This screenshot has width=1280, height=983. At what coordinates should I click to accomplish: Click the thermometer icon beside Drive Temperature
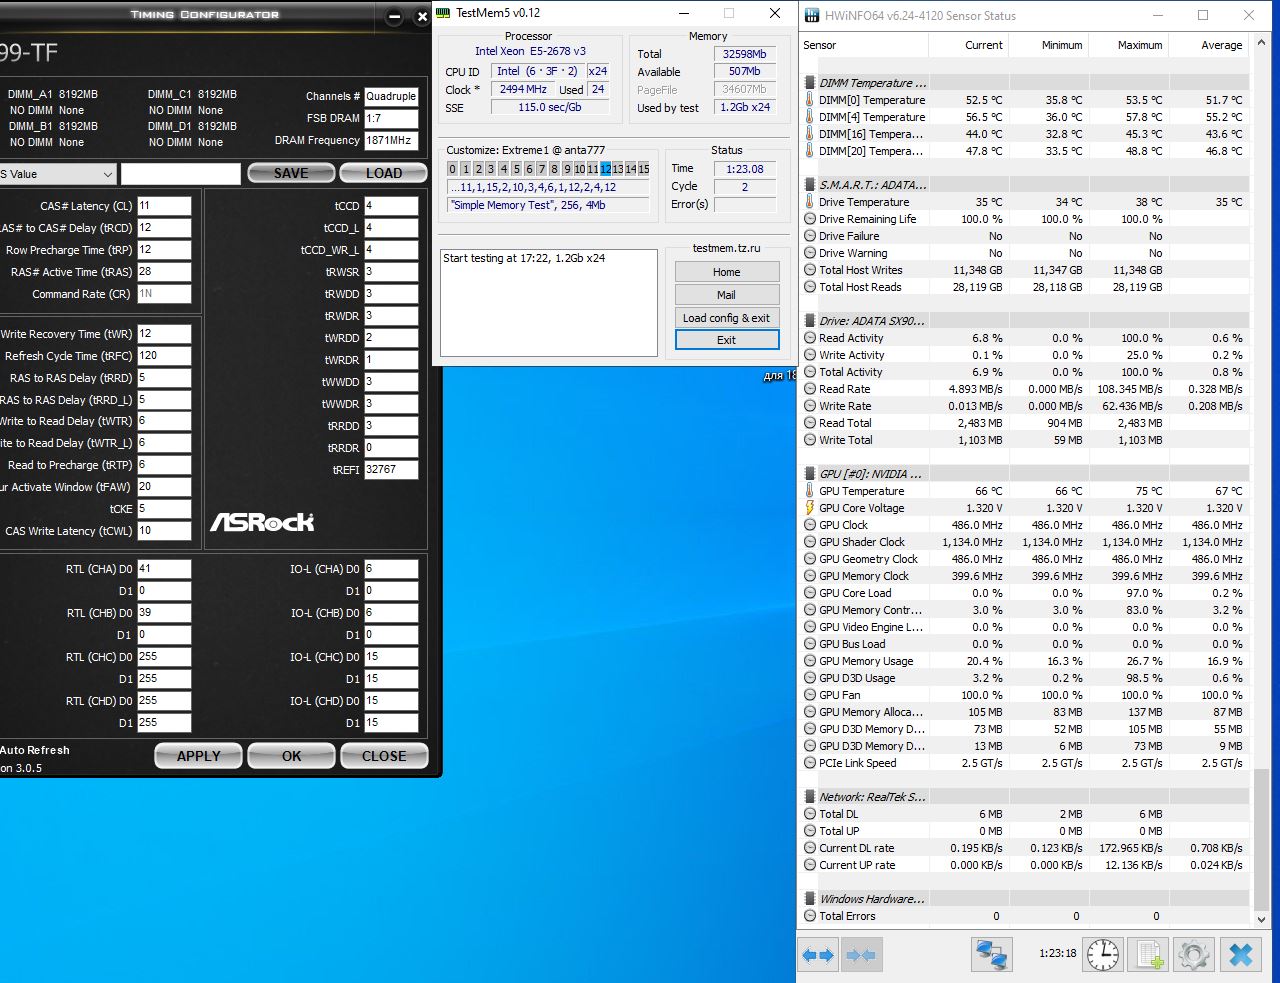[x=810, y=202]
